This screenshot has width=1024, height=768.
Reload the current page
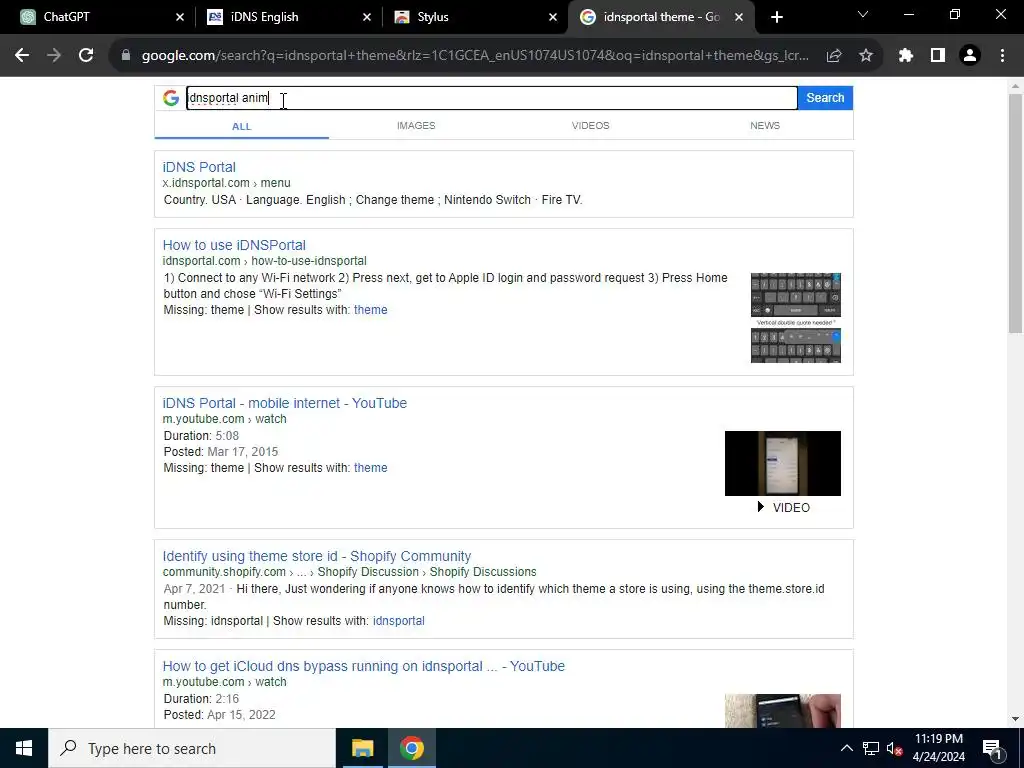pyautogui.click(x=86, y=56)
